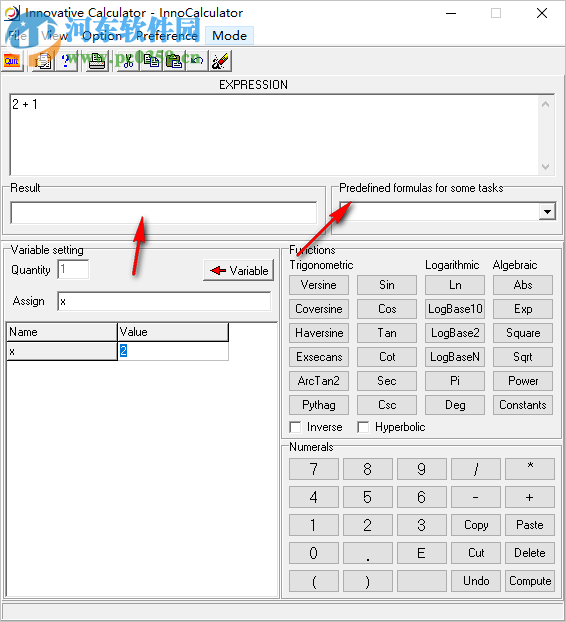Open the File menu
The height and width of the screenshot is (622, 566).
(x=17, y=36)
